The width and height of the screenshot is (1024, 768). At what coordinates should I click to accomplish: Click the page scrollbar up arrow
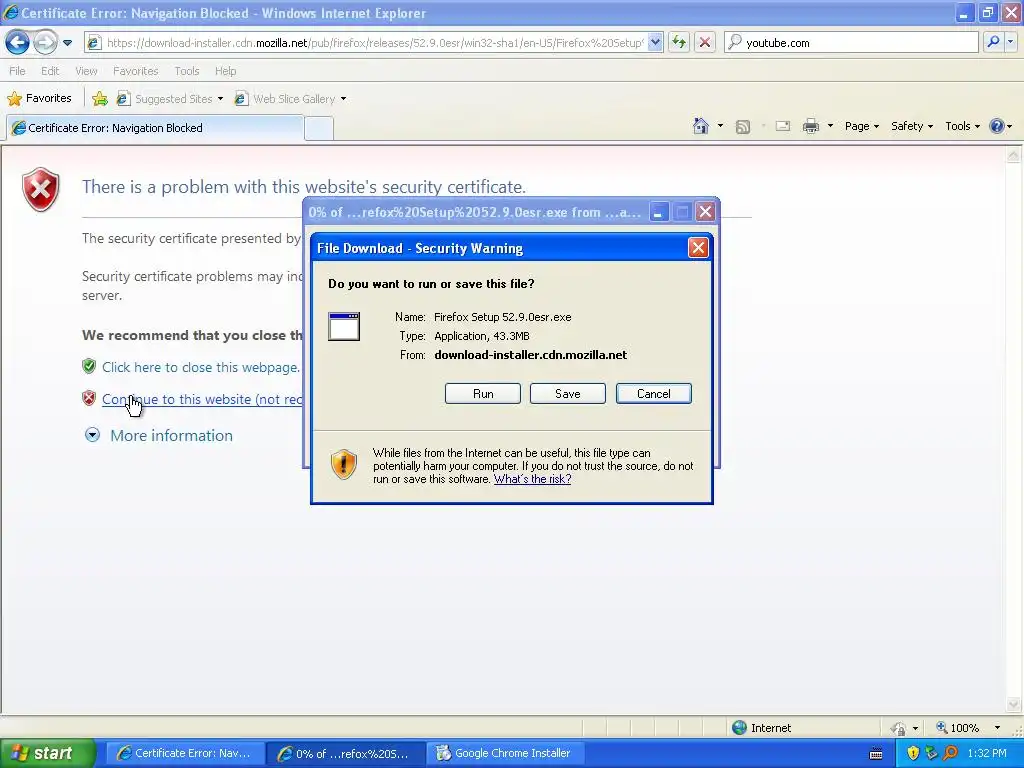tap(1013, 155)
